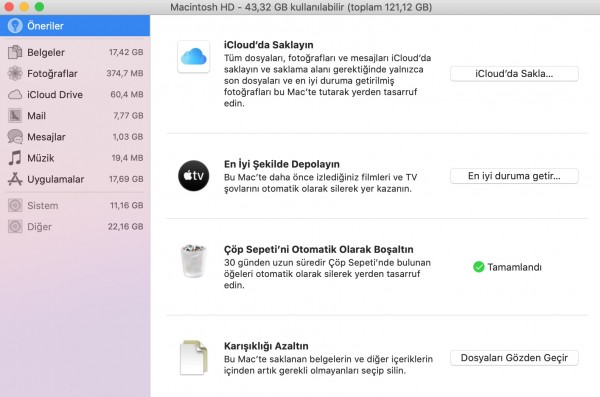Click the En iyi duruma getir... button
Image resolution: width=600 pixels, height=397 pixels.
514,176
